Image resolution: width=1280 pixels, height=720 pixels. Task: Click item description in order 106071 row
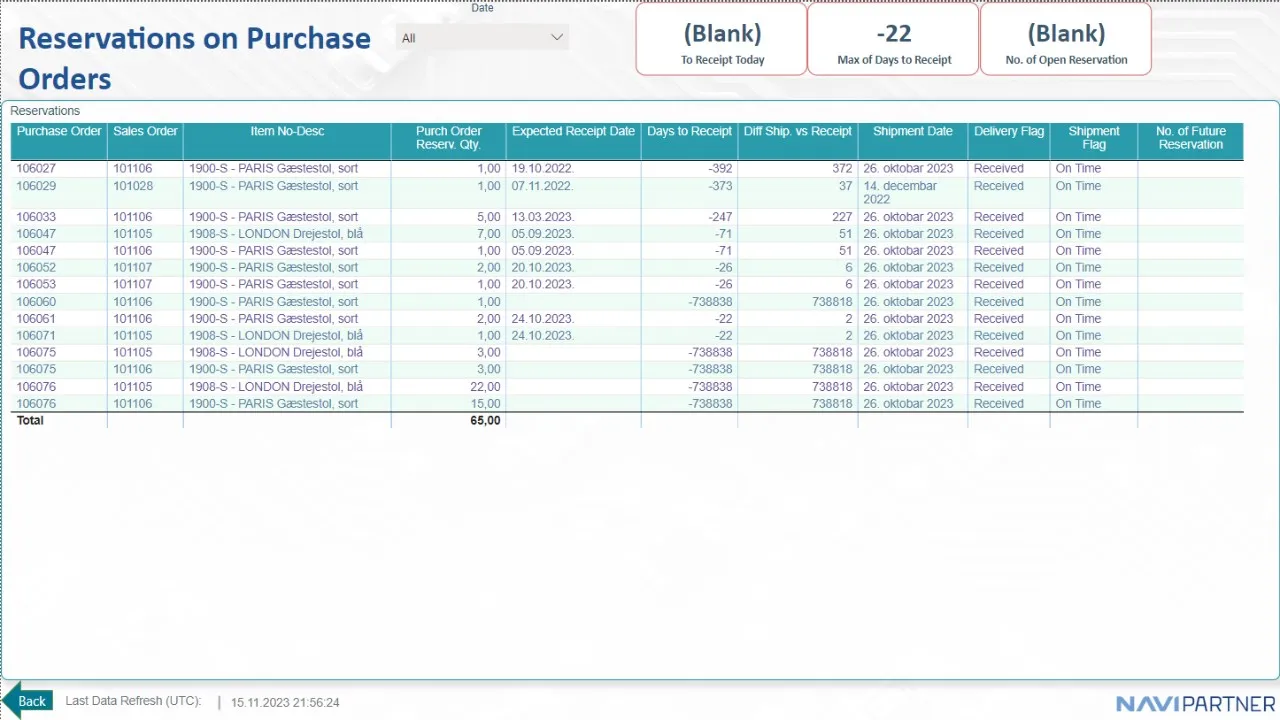click(x=276, y=336)
